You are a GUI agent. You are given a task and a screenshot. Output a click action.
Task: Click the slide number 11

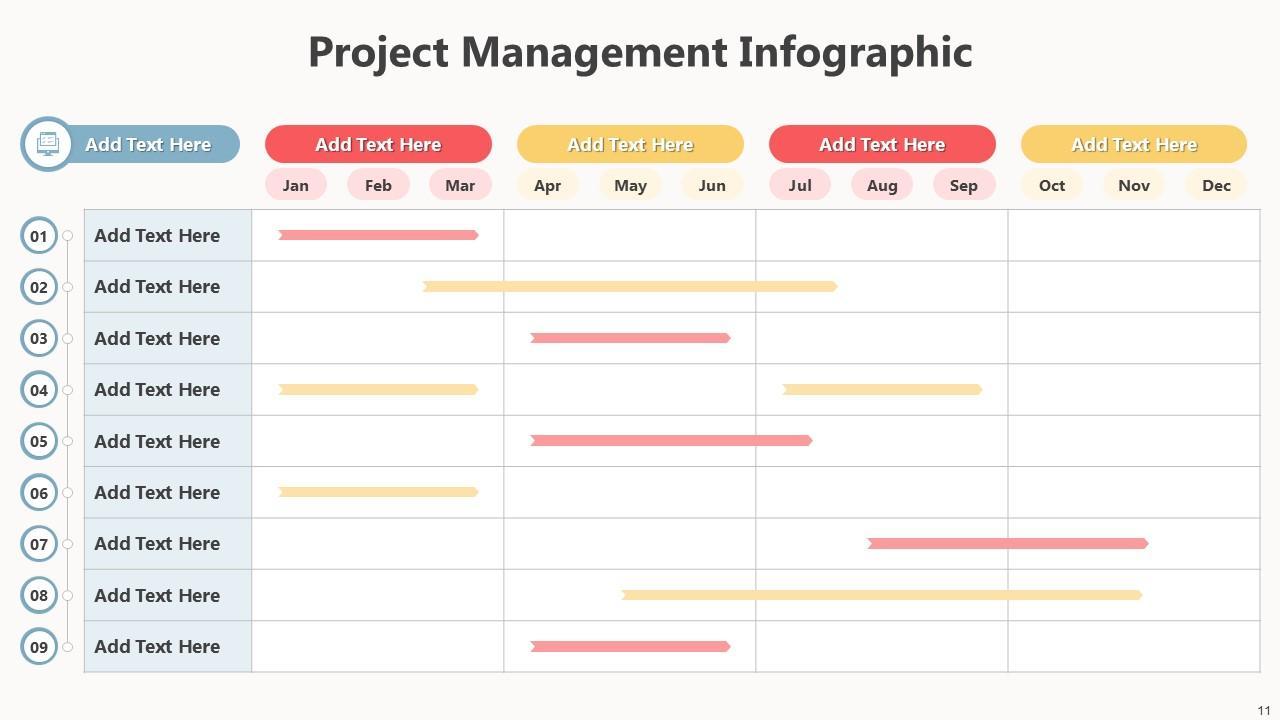tap(1264, 711)
